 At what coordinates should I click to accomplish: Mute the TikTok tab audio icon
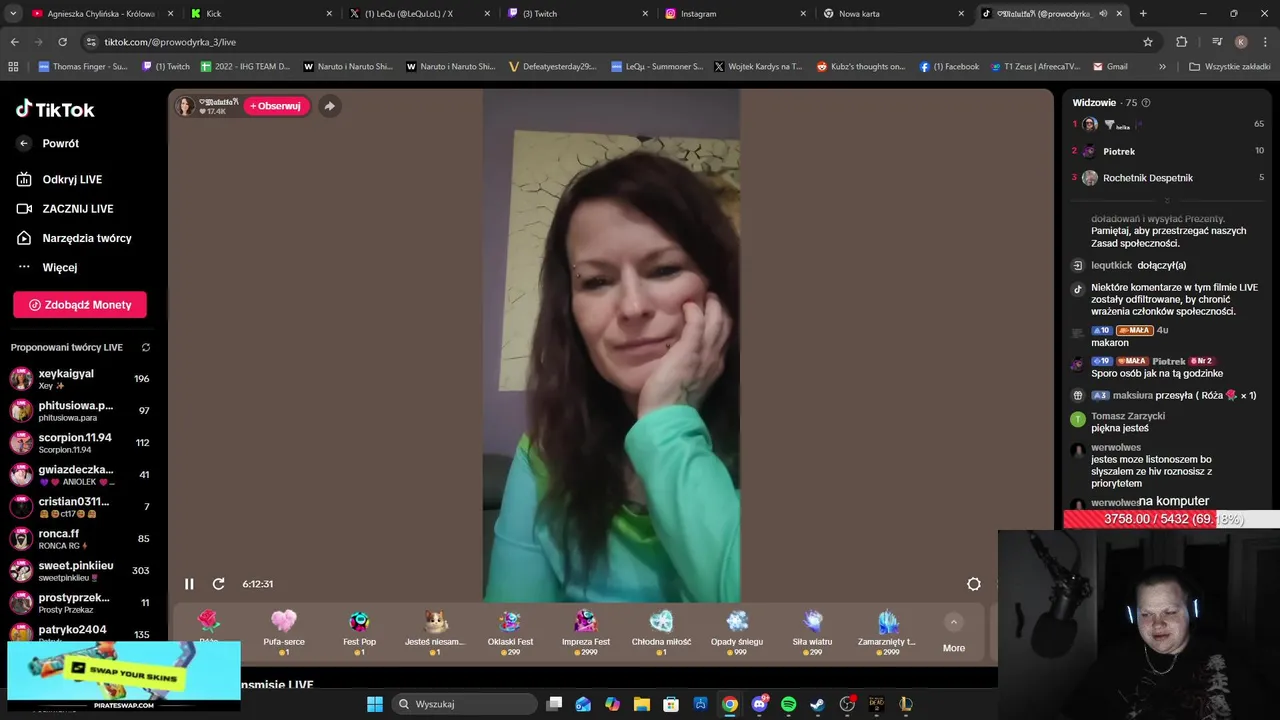1103,14
